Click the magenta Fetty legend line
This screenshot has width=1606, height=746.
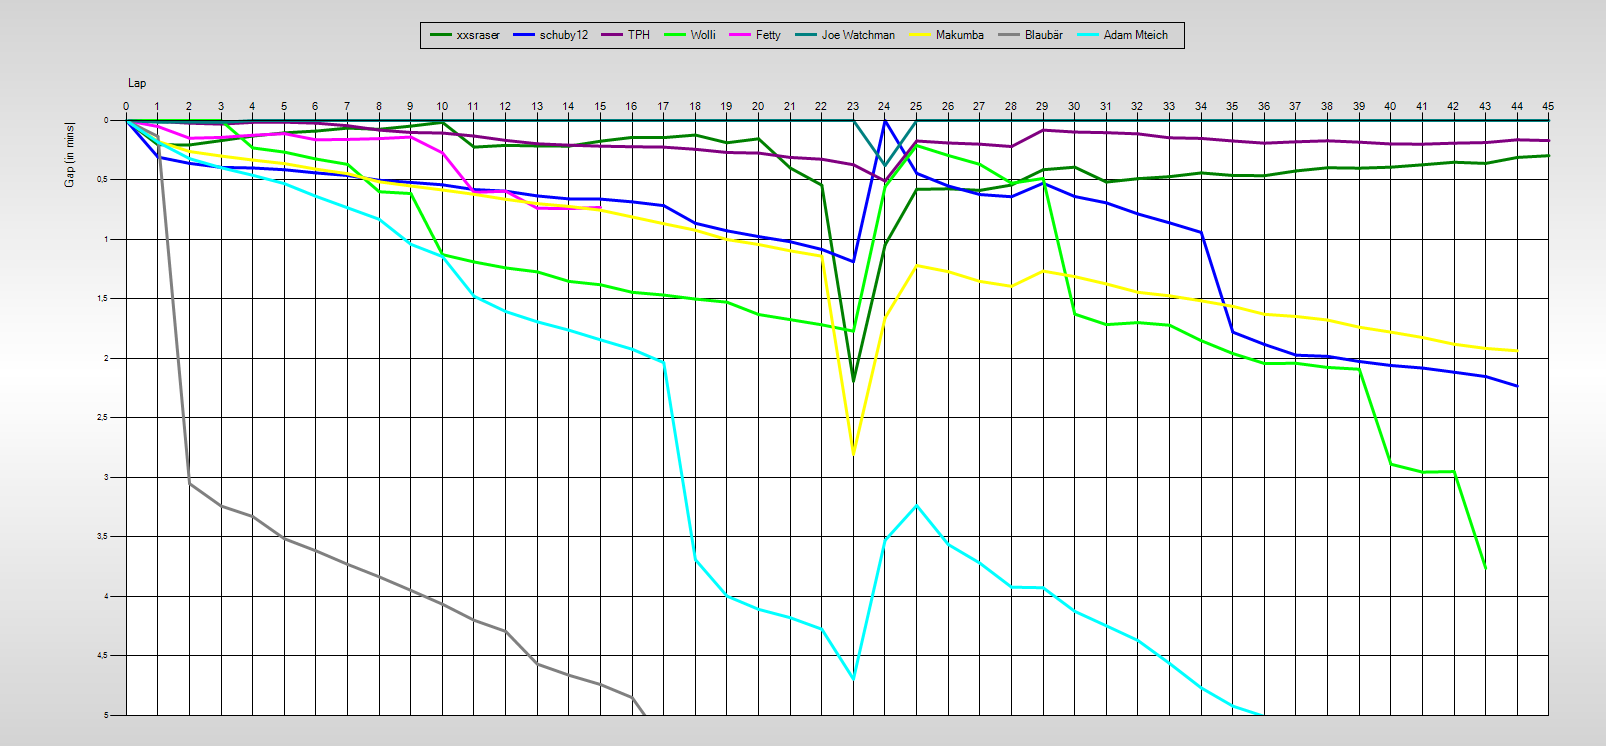click(x=740, y=35)
